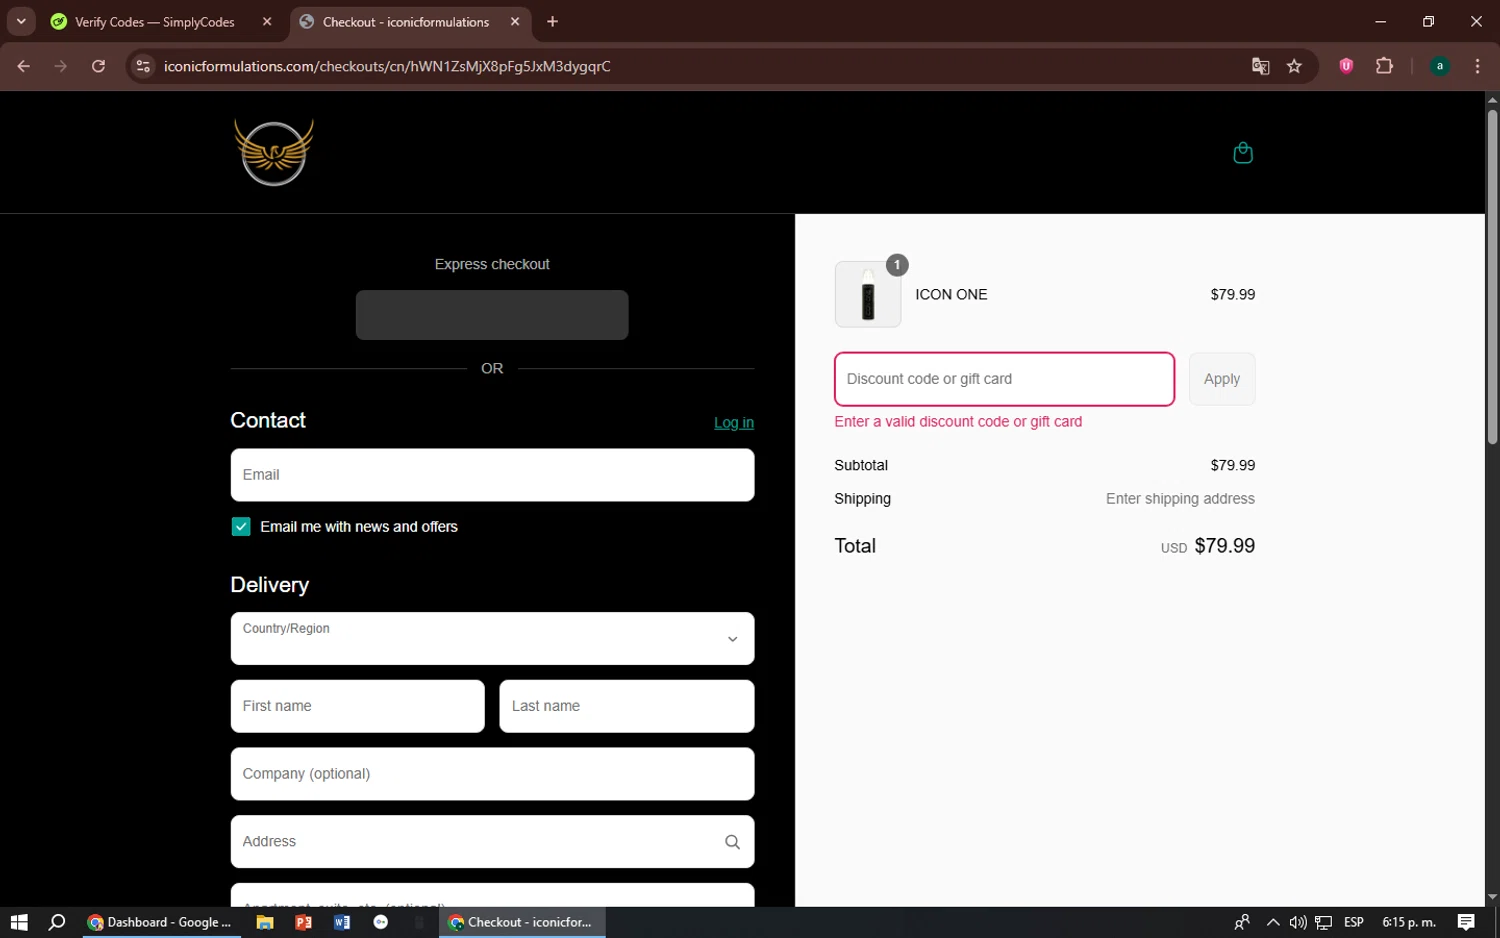
Task: Click the ICON ONE product thumbnail
Action: point(868,295)
